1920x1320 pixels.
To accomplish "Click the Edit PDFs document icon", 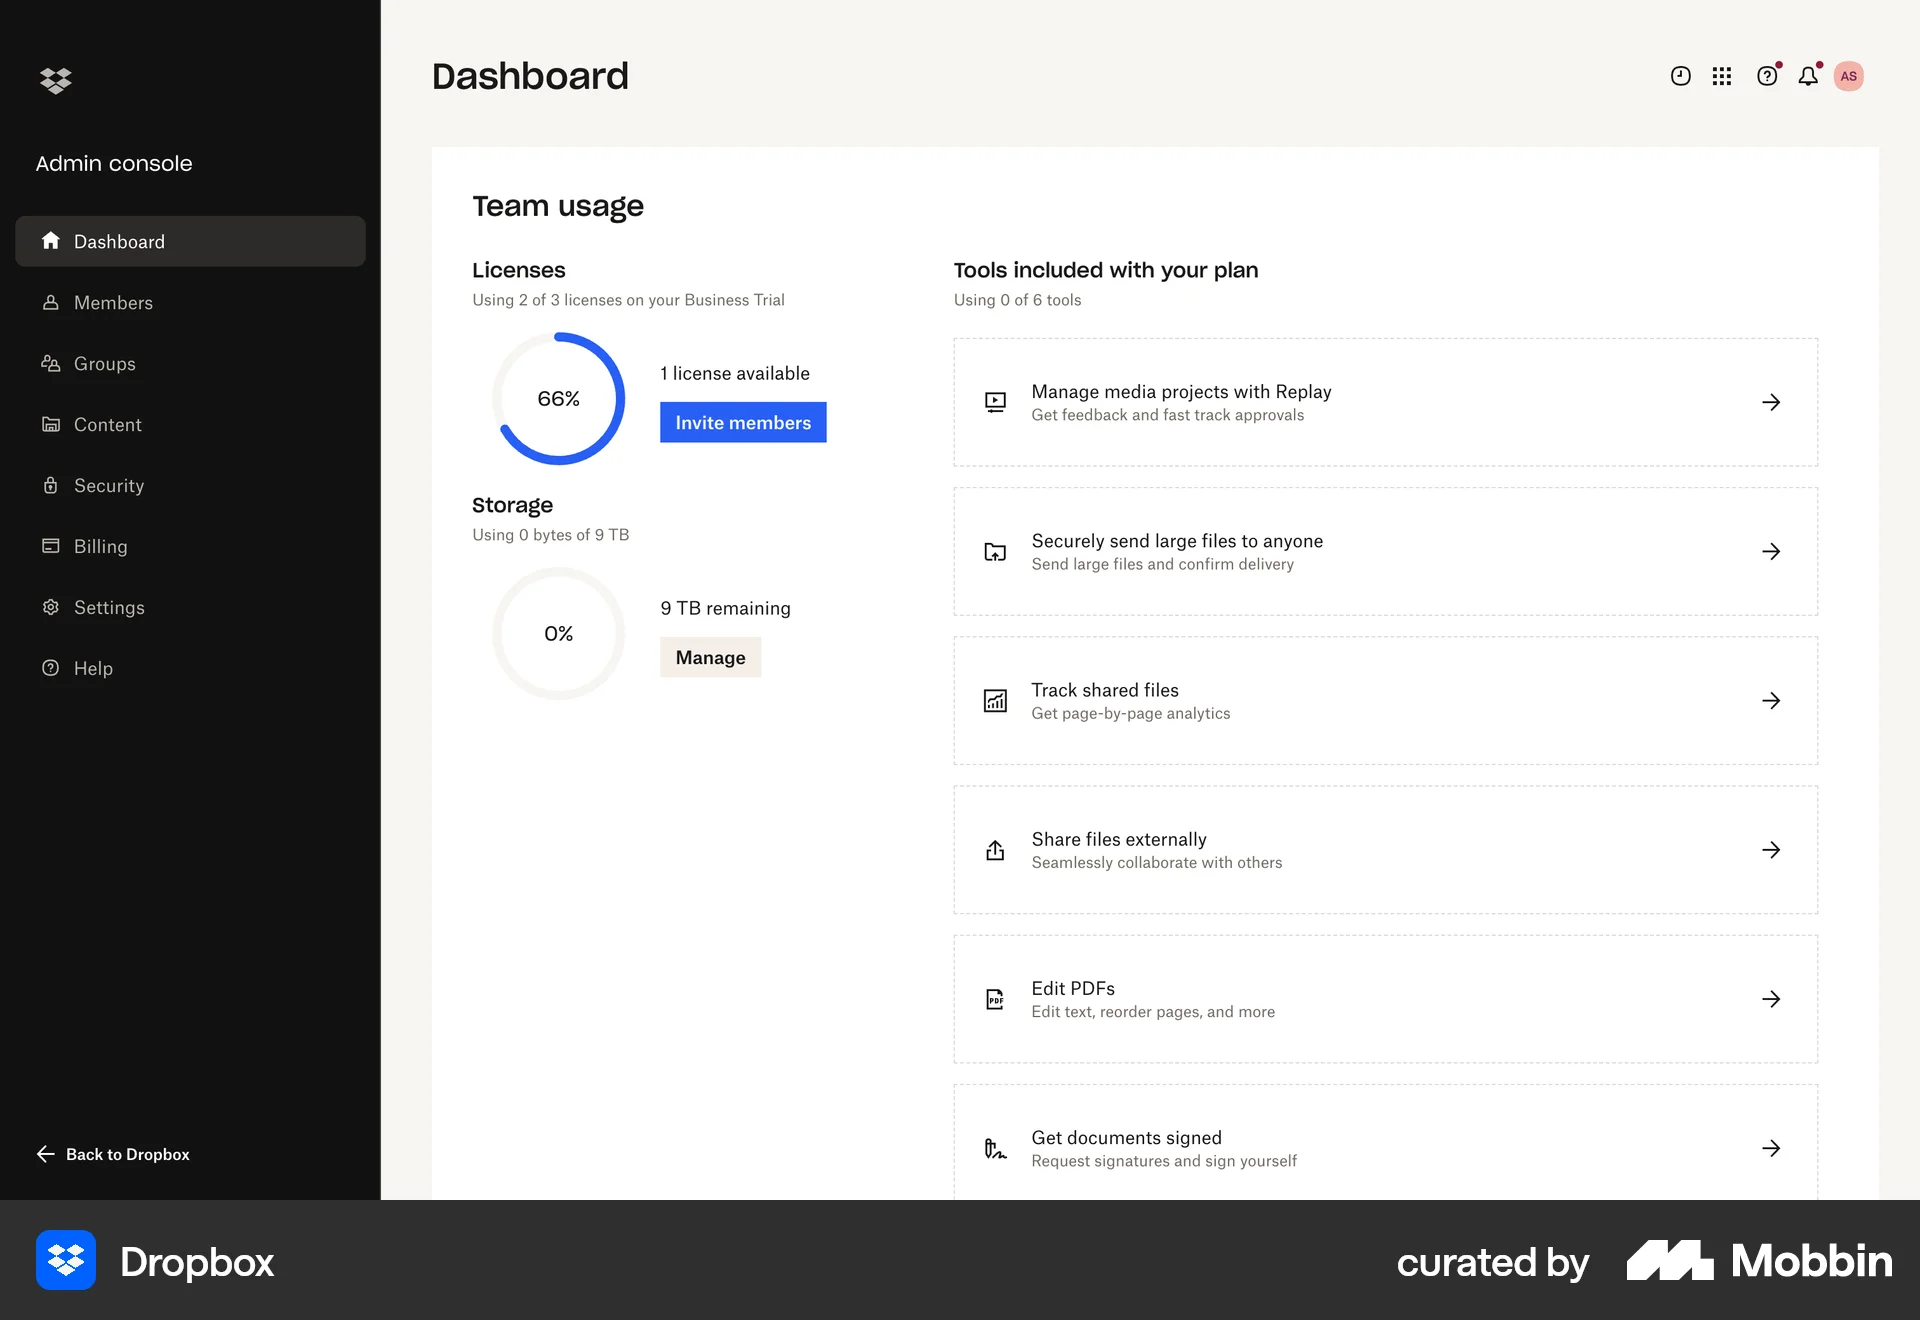I will pyautogui.click(x=995, y=999).
